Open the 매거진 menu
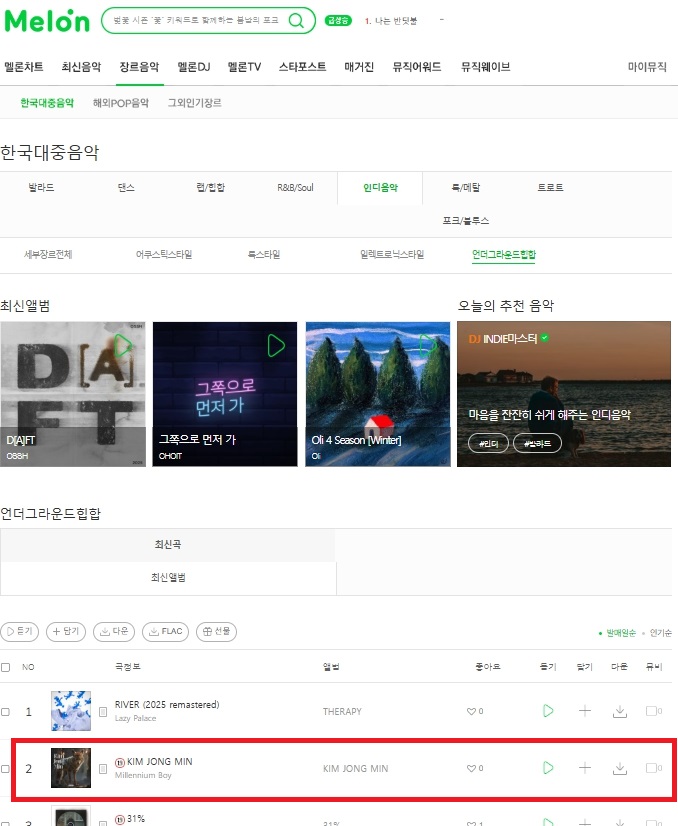678x826 pixels. click(x=359, y=67)
